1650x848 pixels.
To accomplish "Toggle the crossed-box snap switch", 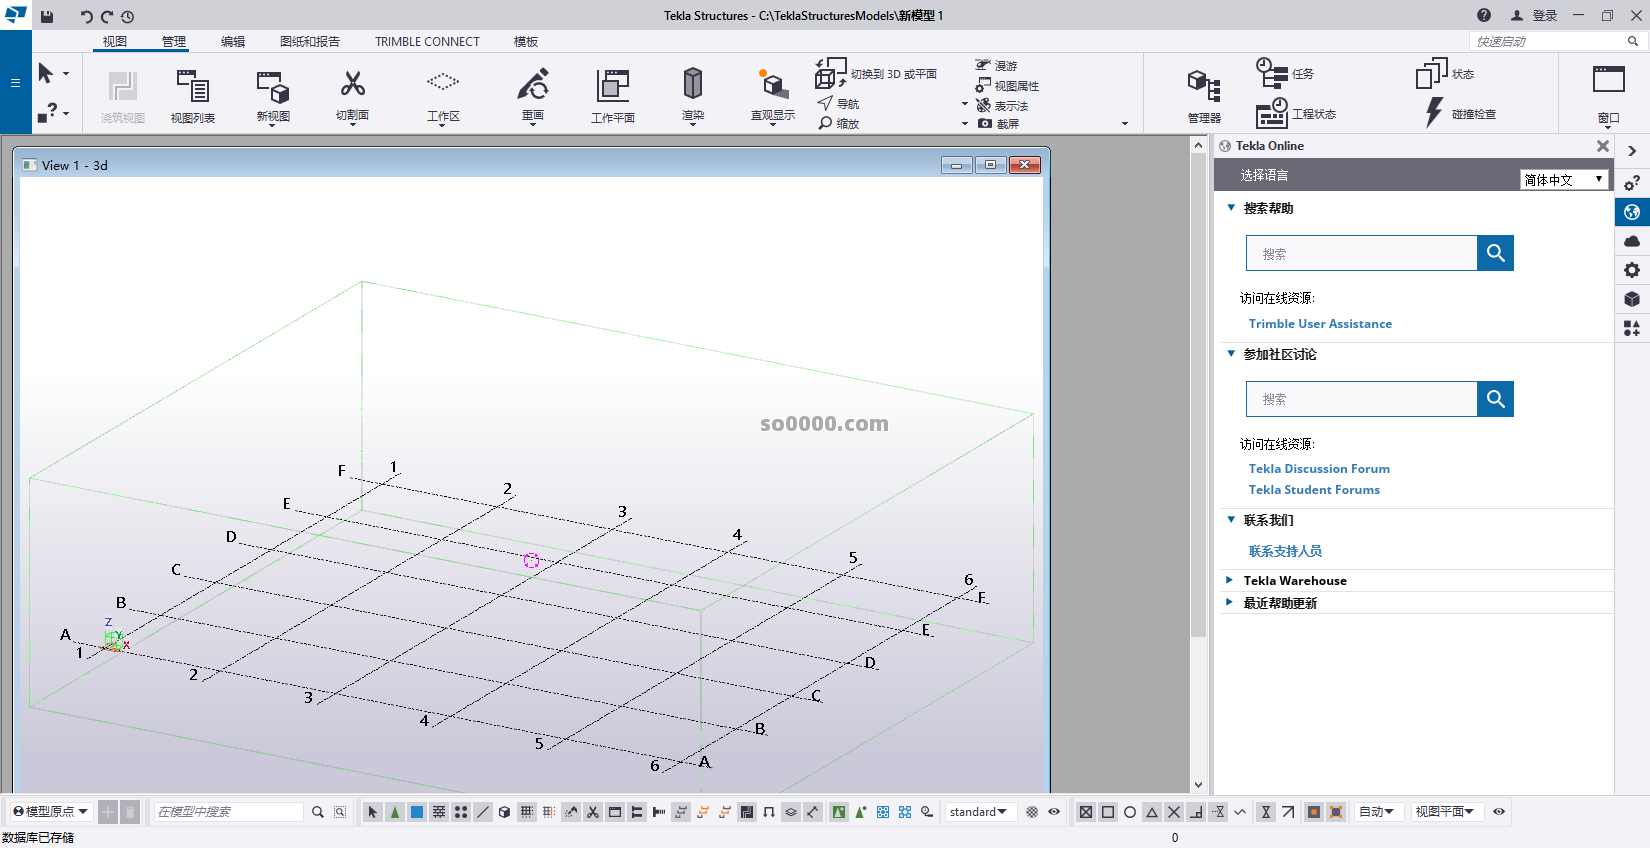I will click(1086, 812).
